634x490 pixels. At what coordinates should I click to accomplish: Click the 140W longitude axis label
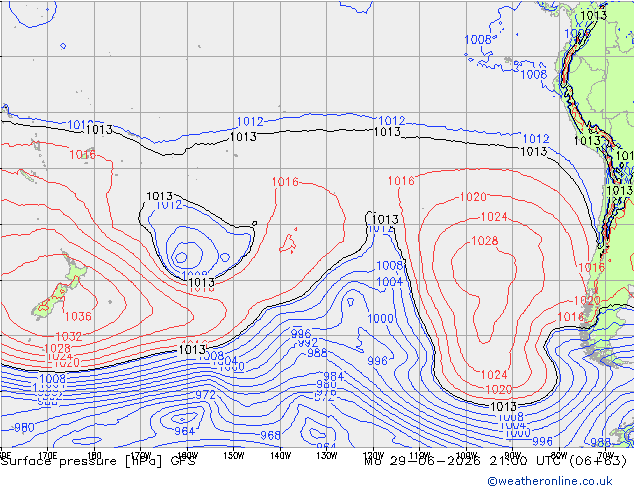280,455
